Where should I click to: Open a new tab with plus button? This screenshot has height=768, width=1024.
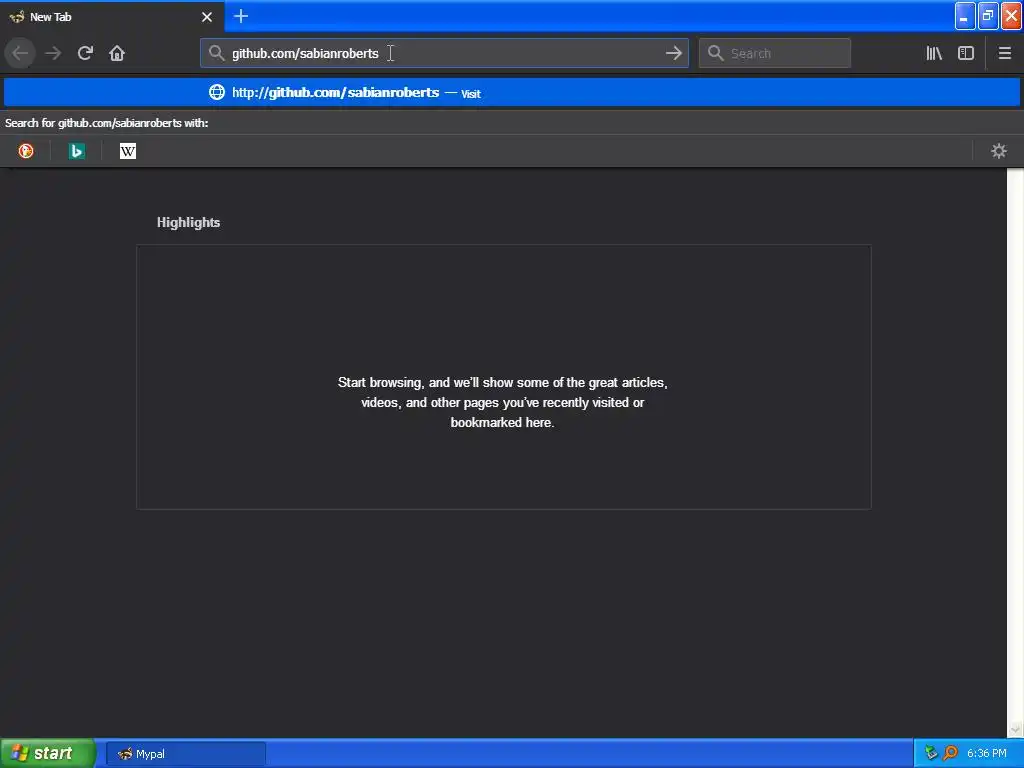point(240,16)
